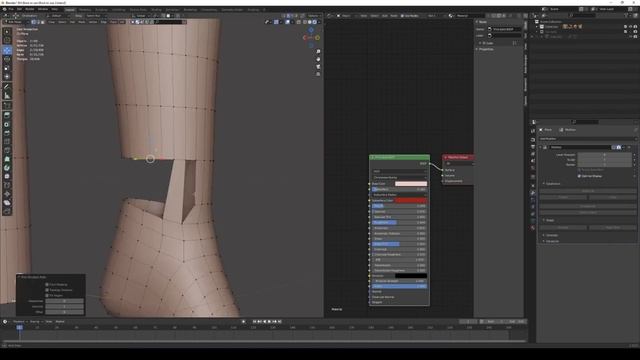Viewport: 640px width, 360px height.
Task: Select the Measure tool
Action: 7,96
